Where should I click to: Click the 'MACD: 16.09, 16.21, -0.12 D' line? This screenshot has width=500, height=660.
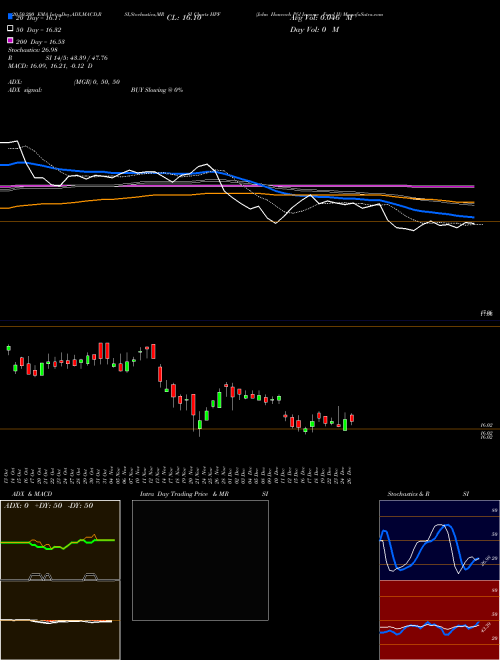pyautogui.click(x=50, y=66)
